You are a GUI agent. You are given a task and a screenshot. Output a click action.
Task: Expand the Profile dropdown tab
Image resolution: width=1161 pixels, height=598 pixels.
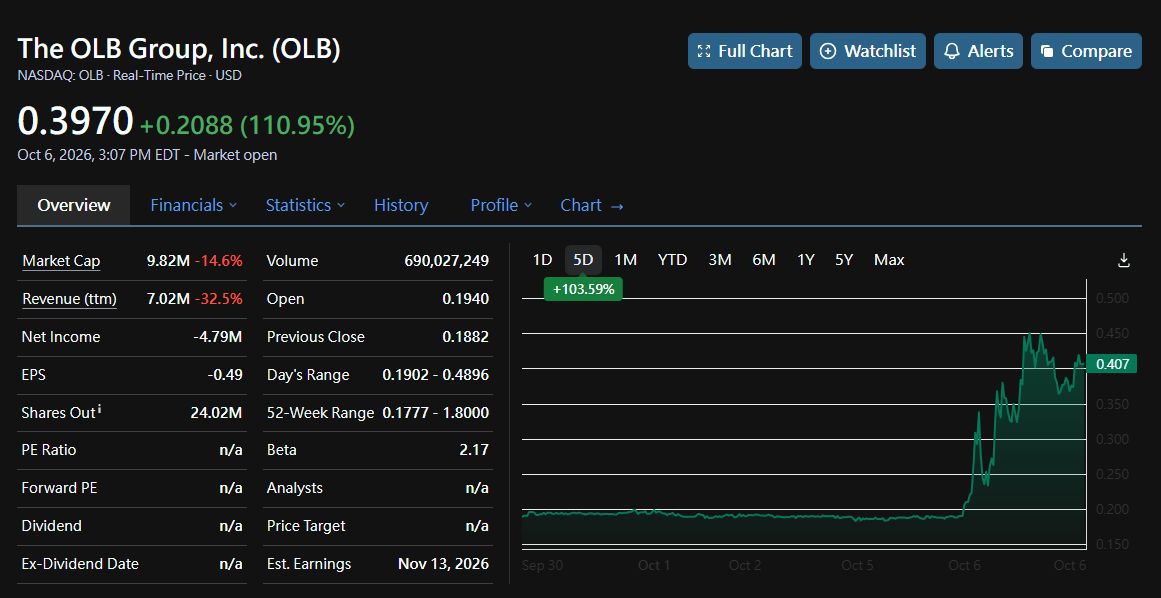(x=501, y=205)
